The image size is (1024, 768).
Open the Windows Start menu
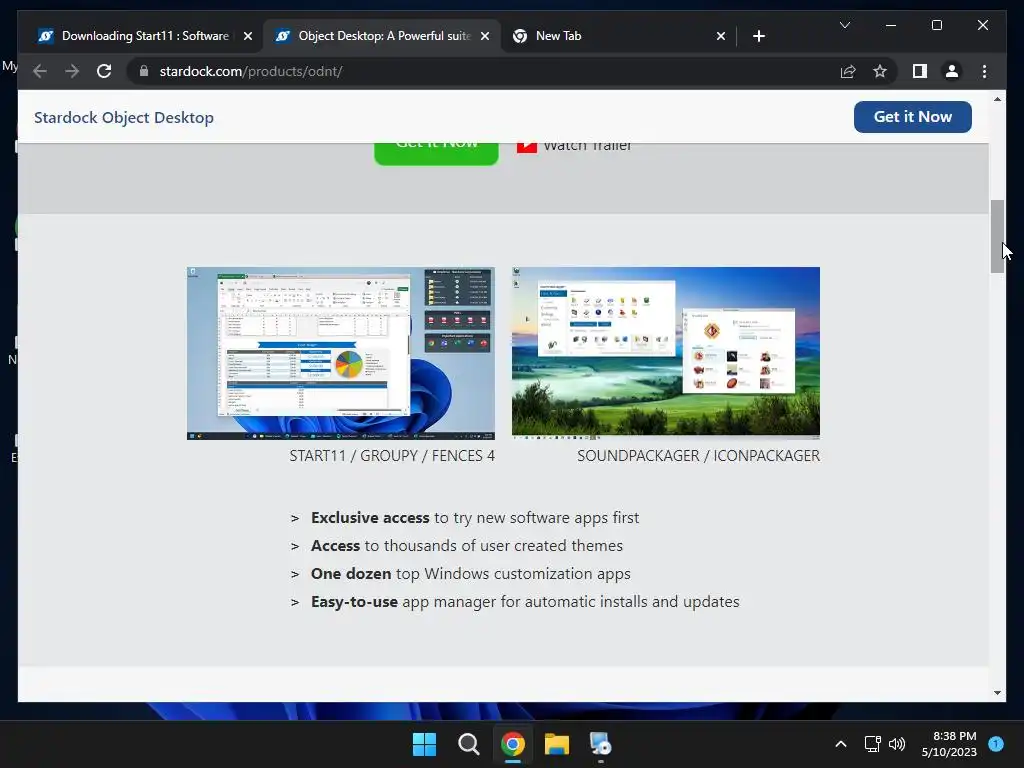pos(424,744)
